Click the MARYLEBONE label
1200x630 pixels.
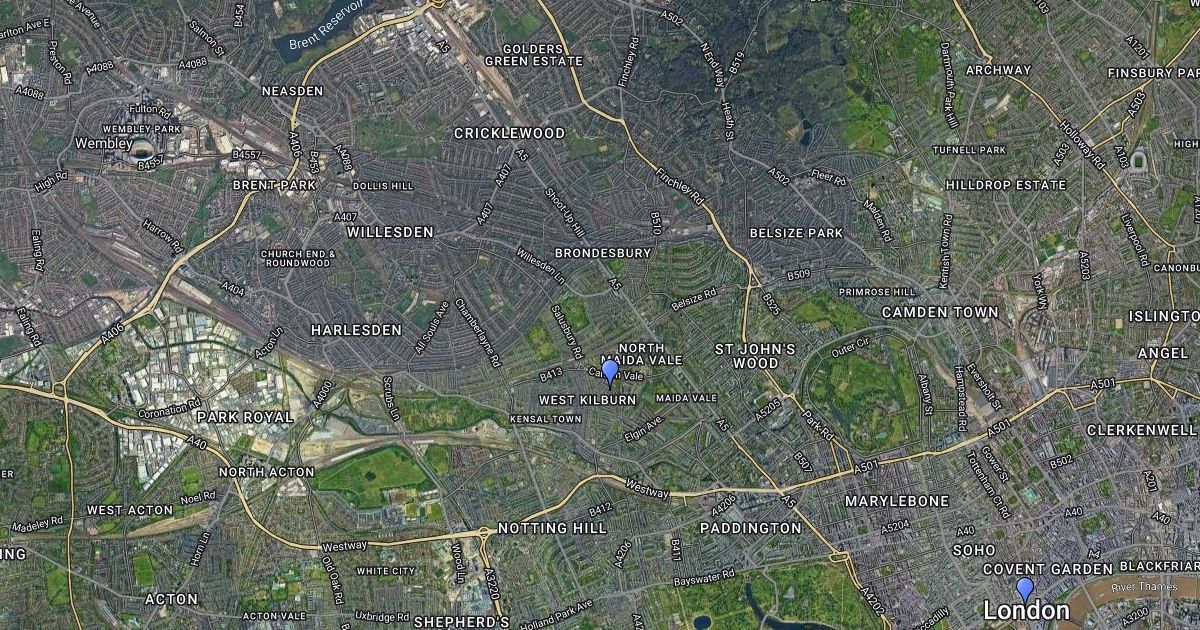click(x=897, y=500)
